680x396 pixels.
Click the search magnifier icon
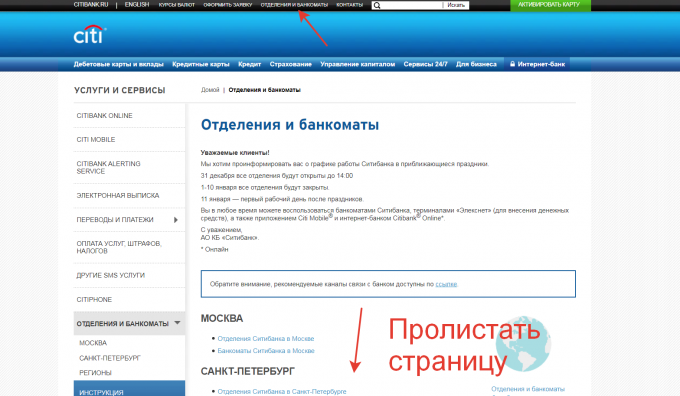pos(377,5)
